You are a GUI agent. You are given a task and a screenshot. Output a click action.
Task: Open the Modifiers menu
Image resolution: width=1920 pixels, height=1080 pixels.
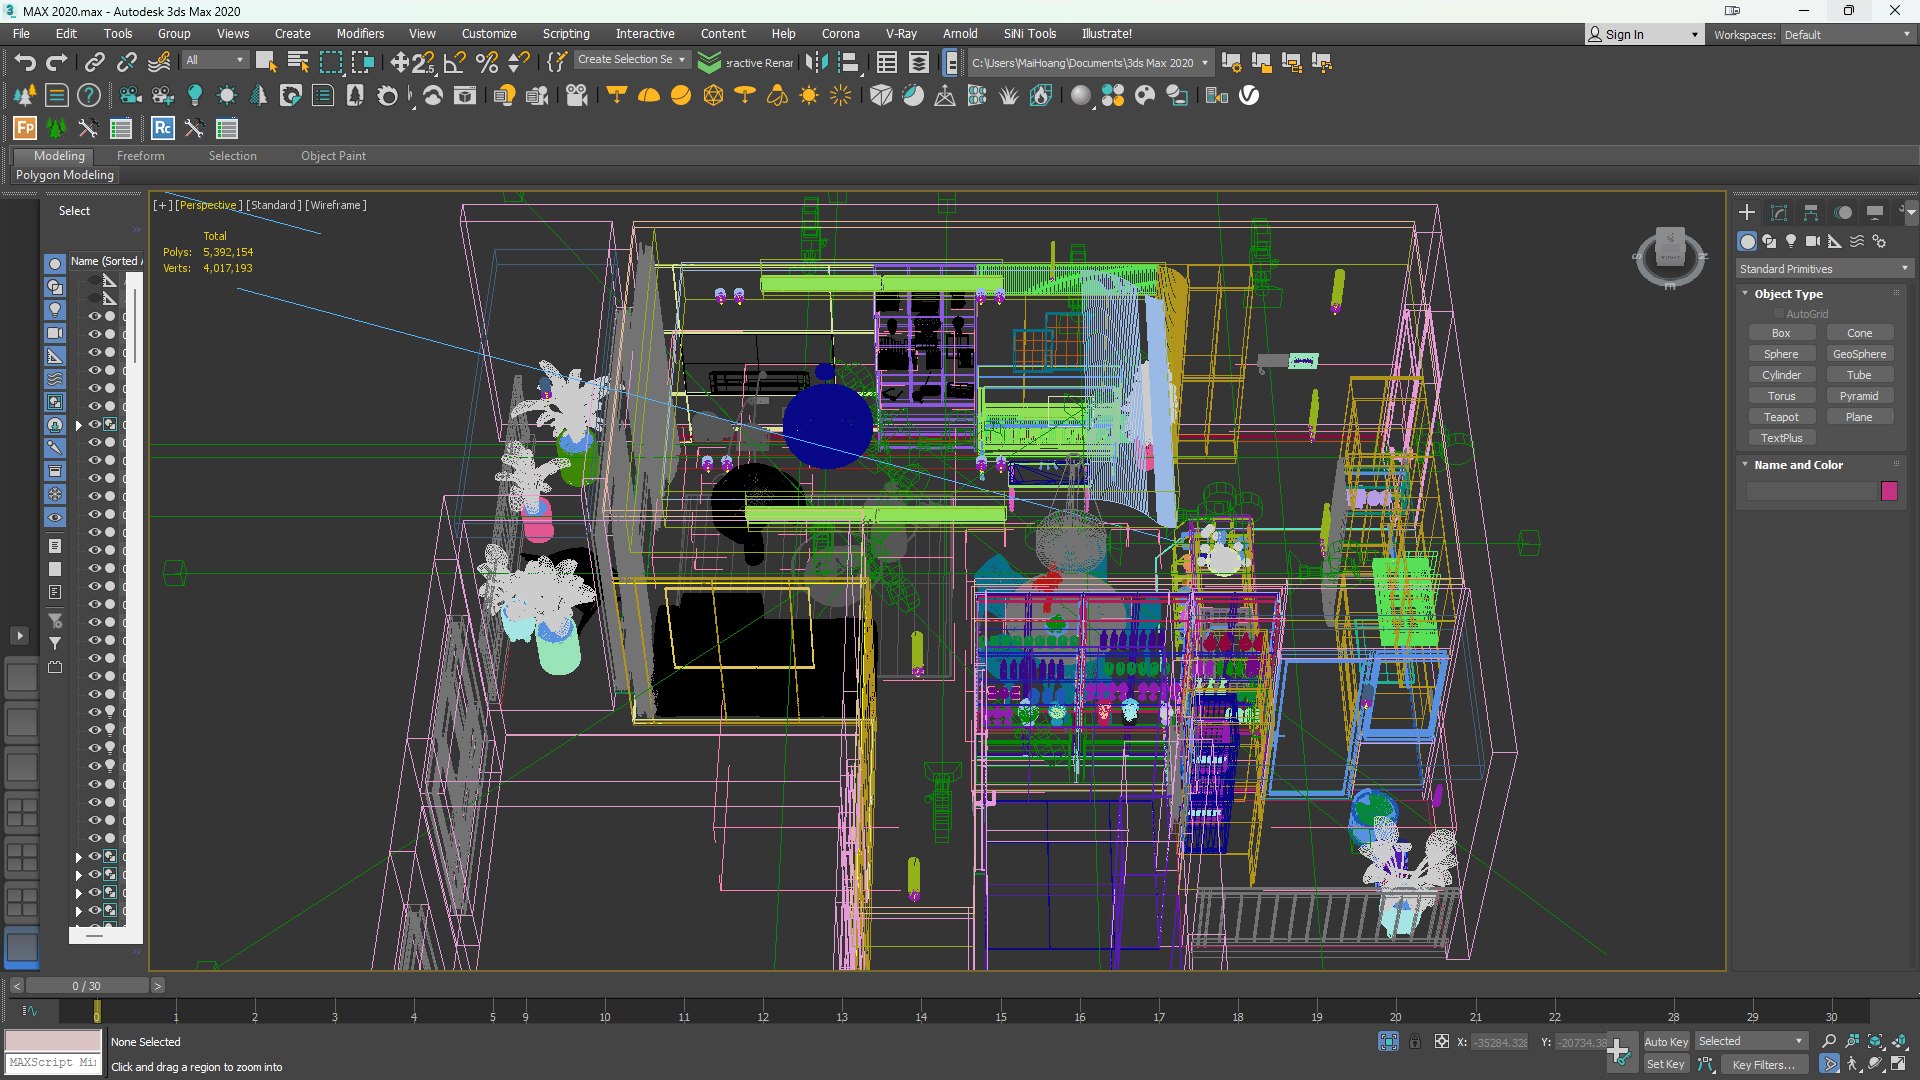point(360,33)
